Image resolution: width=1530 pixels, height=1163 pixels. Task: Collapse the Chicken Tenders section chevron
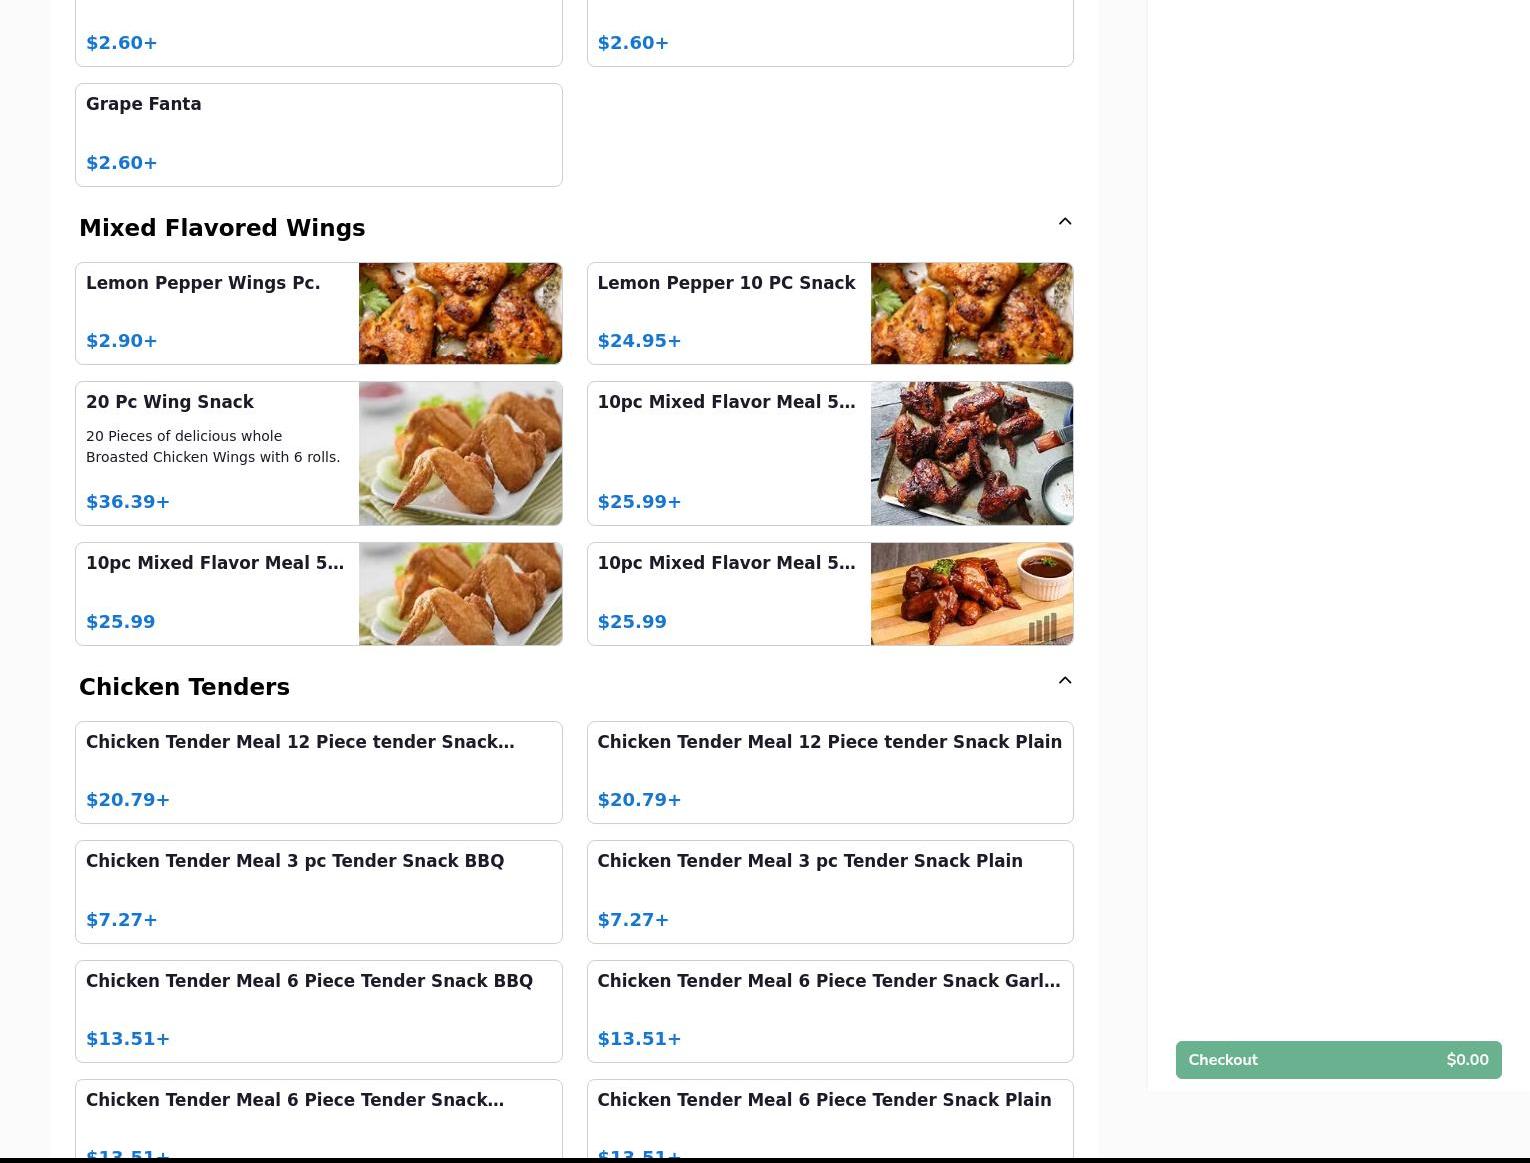coord(1065,681)
